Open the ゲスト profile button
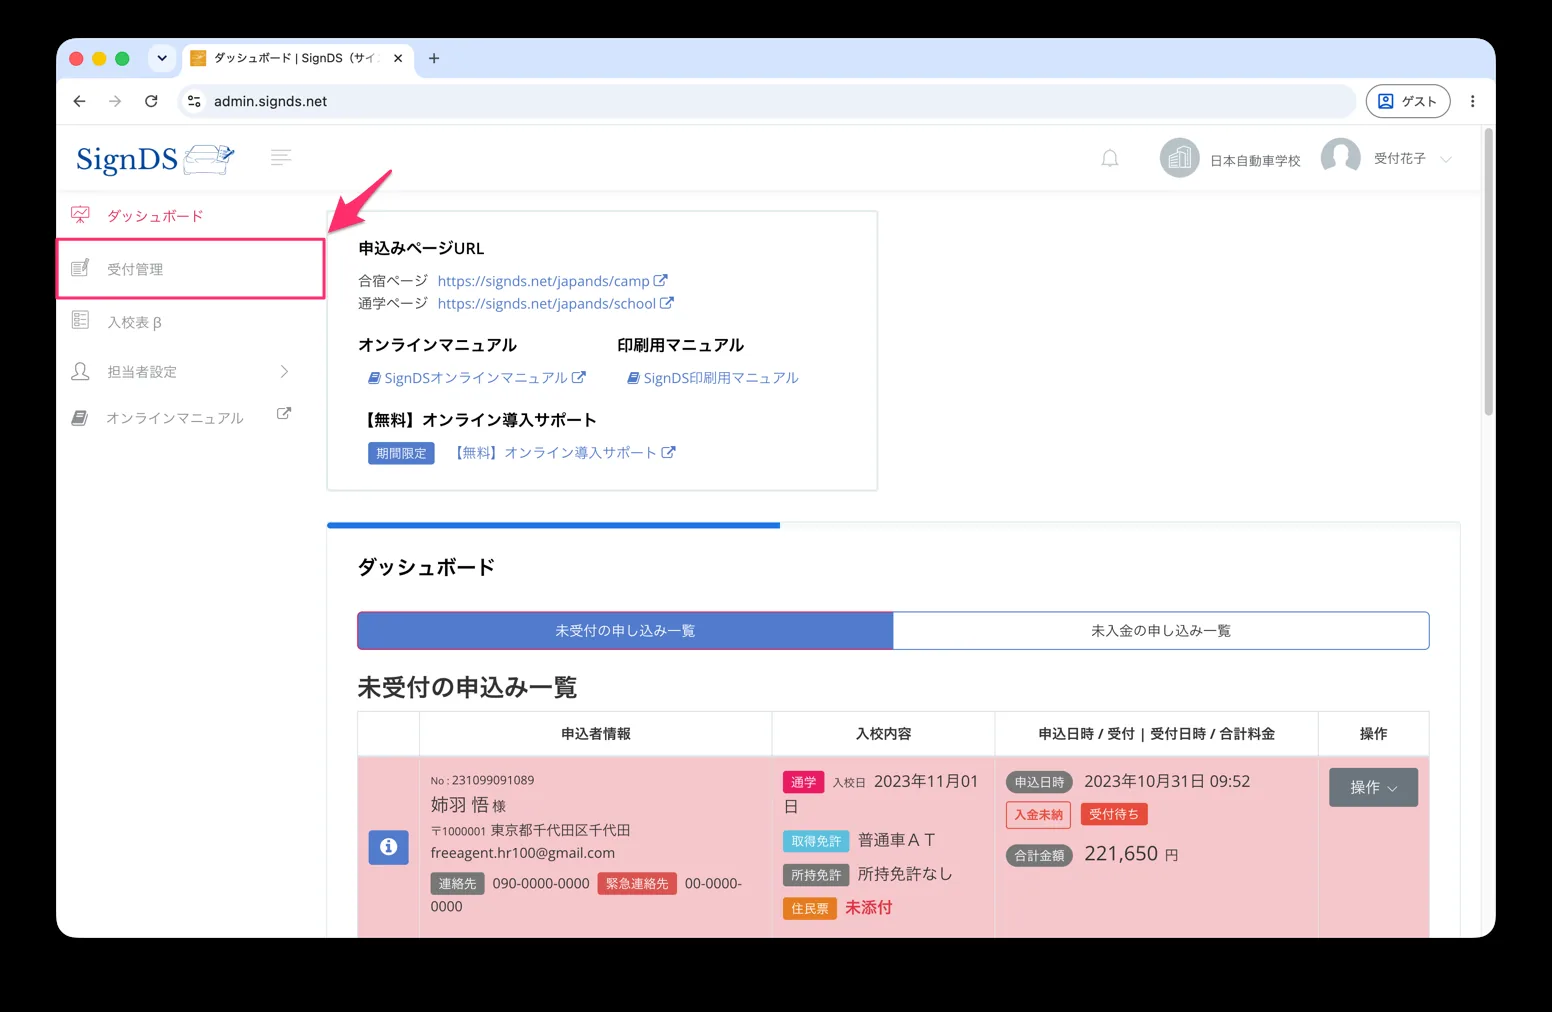The image size is (1552, 1012). pos(1408,101)
